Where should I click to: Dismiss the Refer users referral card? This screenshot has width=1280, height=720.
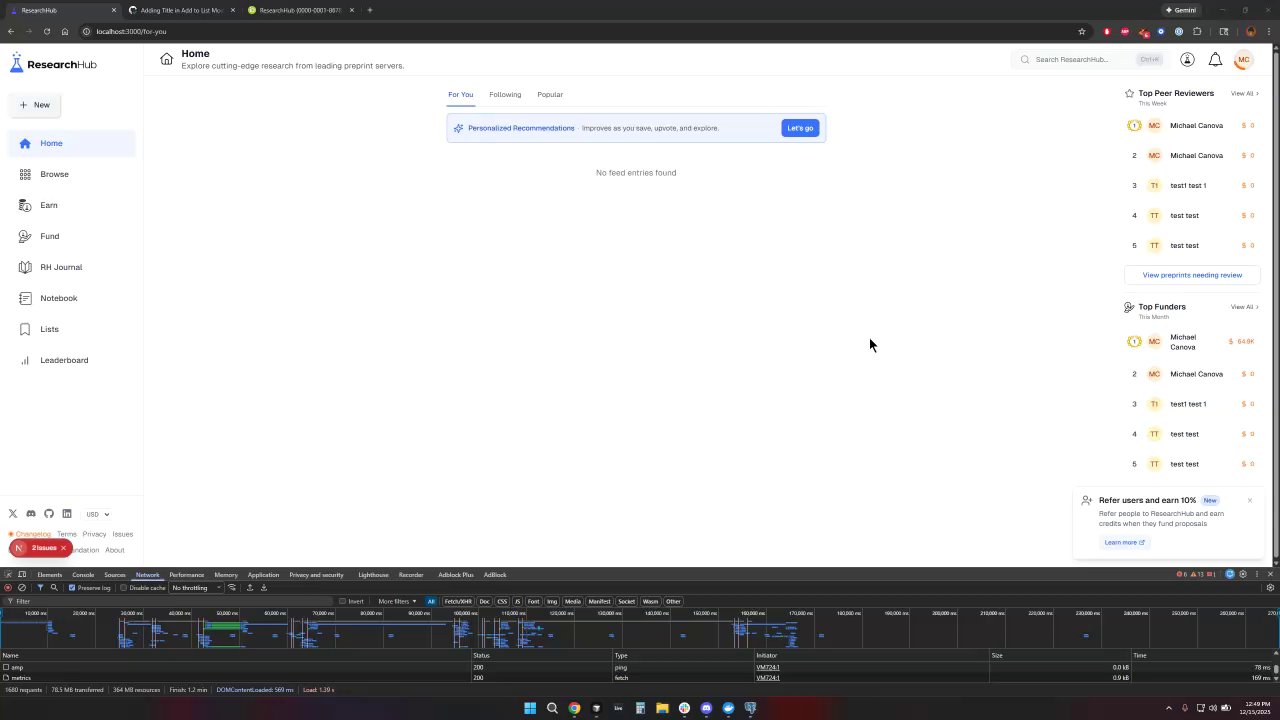tap(1250, 500)
